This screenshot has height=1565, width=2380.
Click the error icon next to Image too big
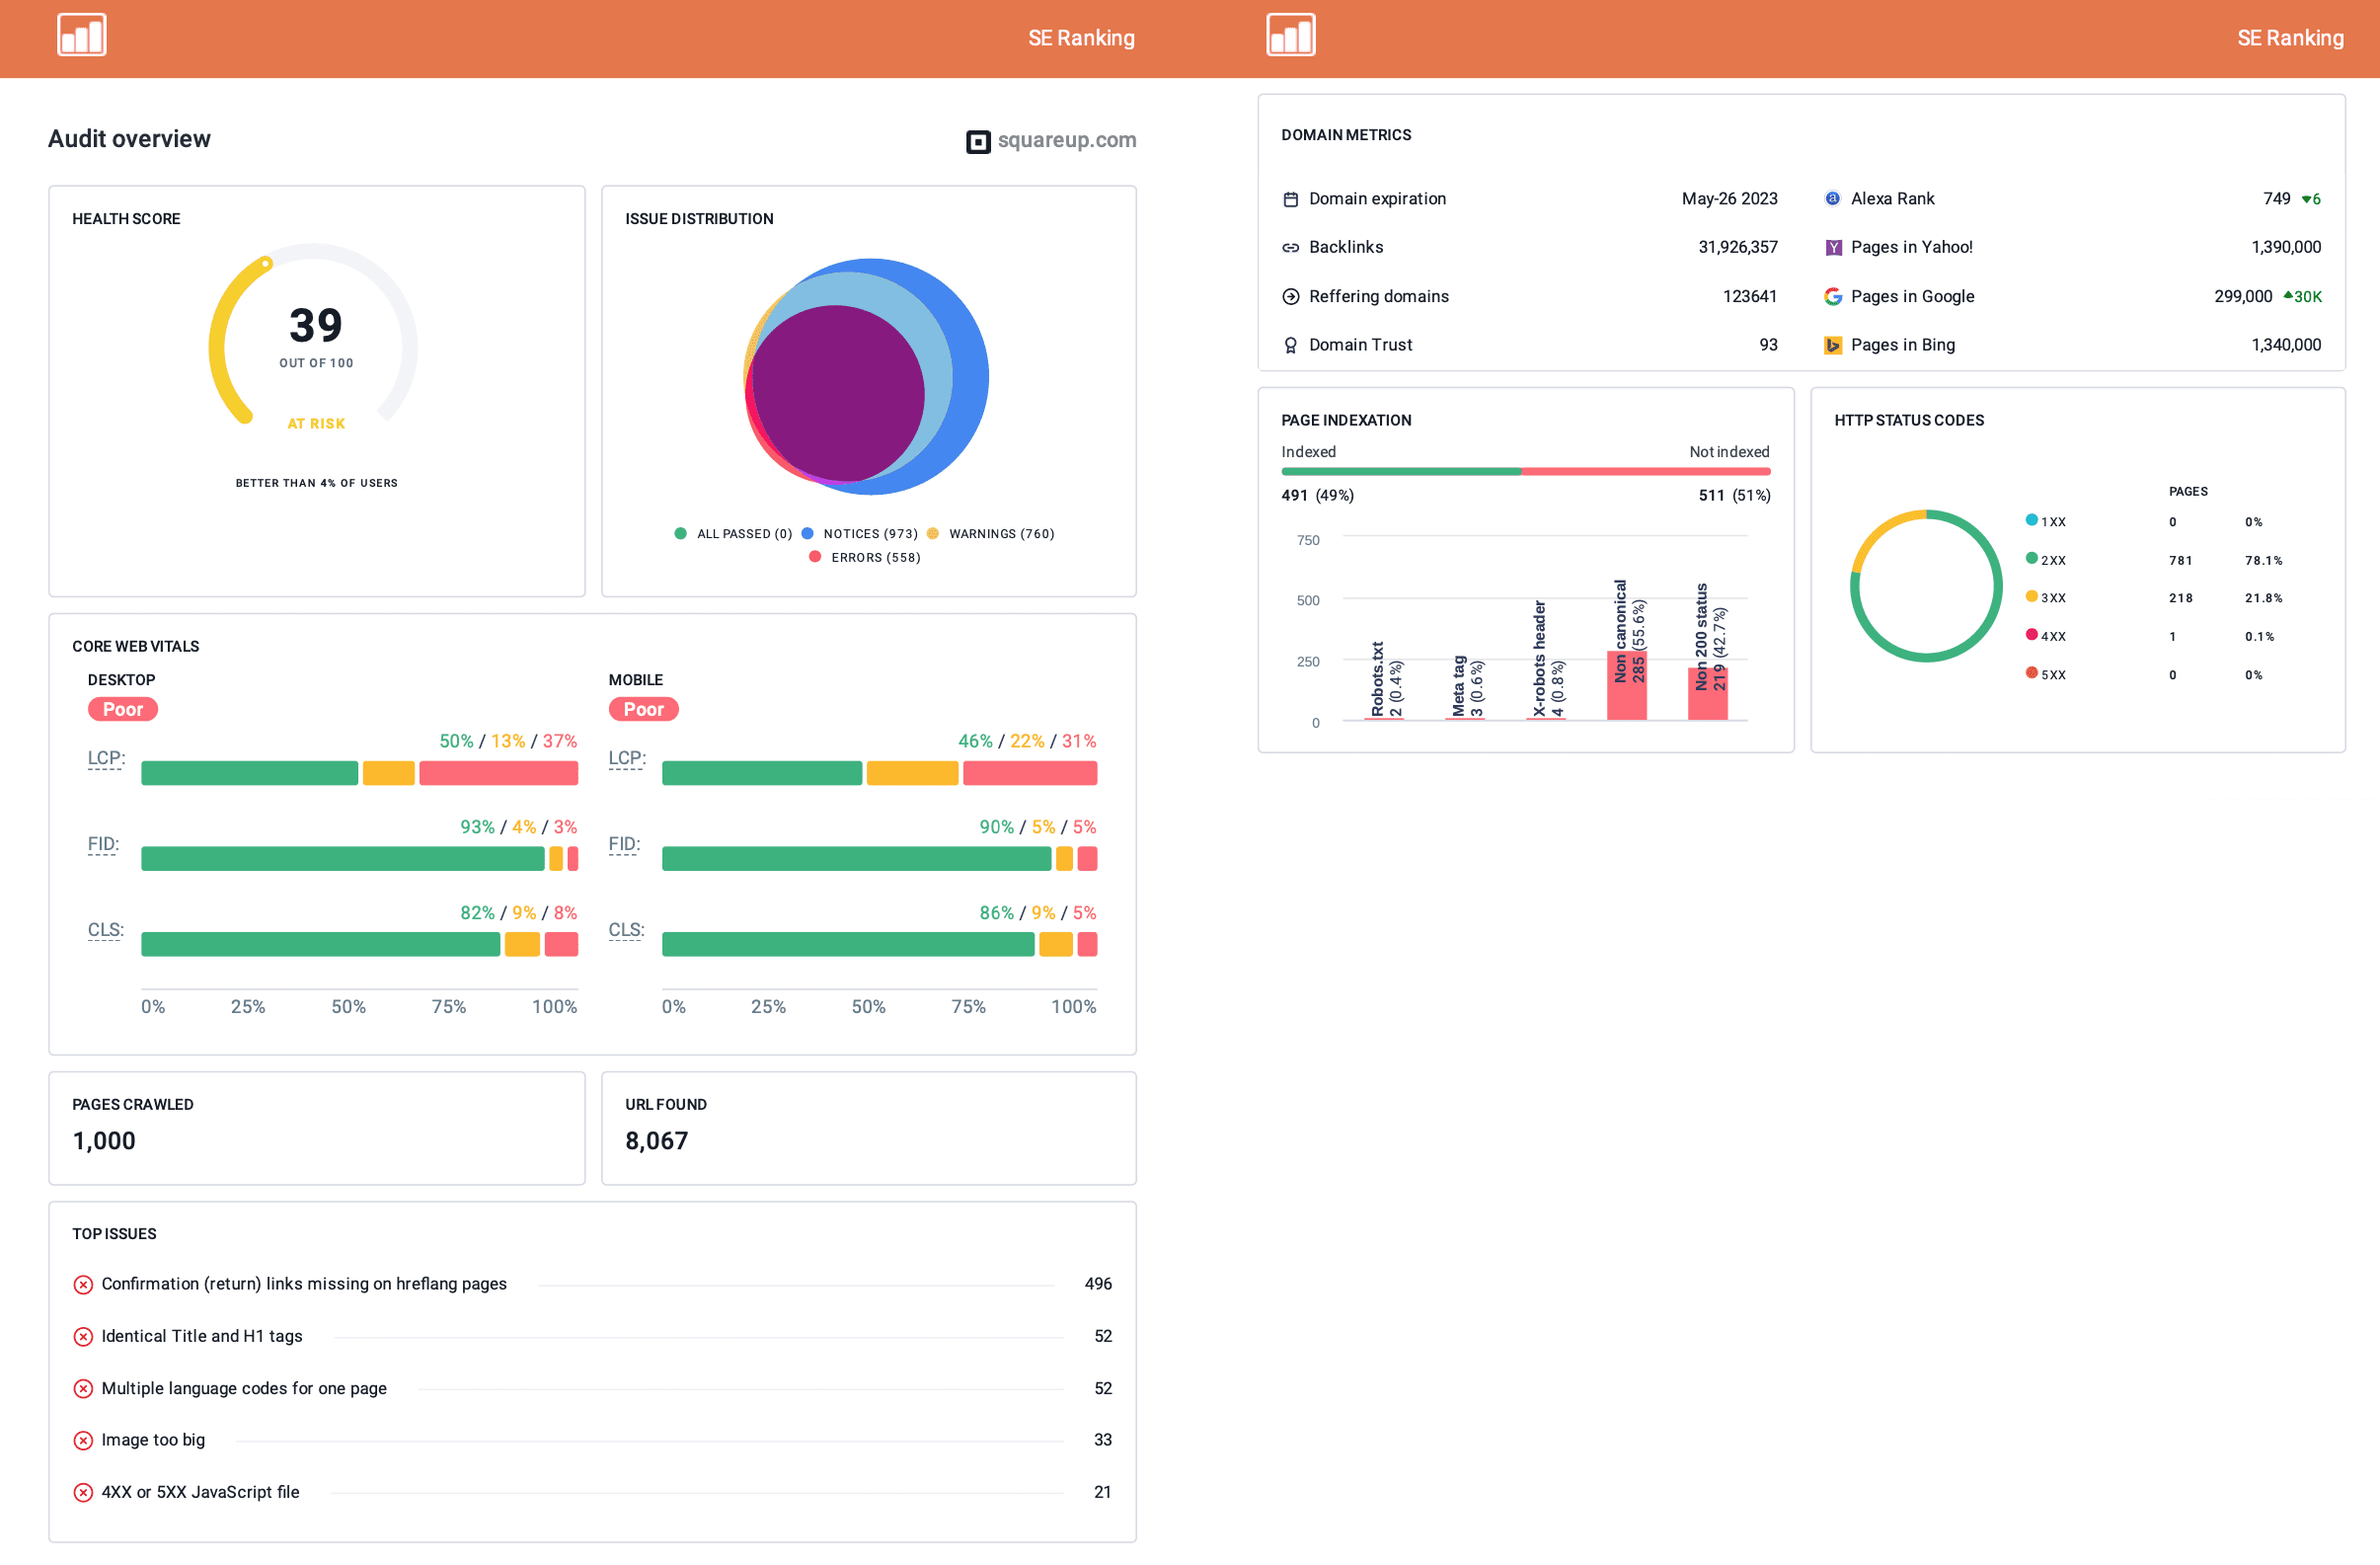(83, 1440)
